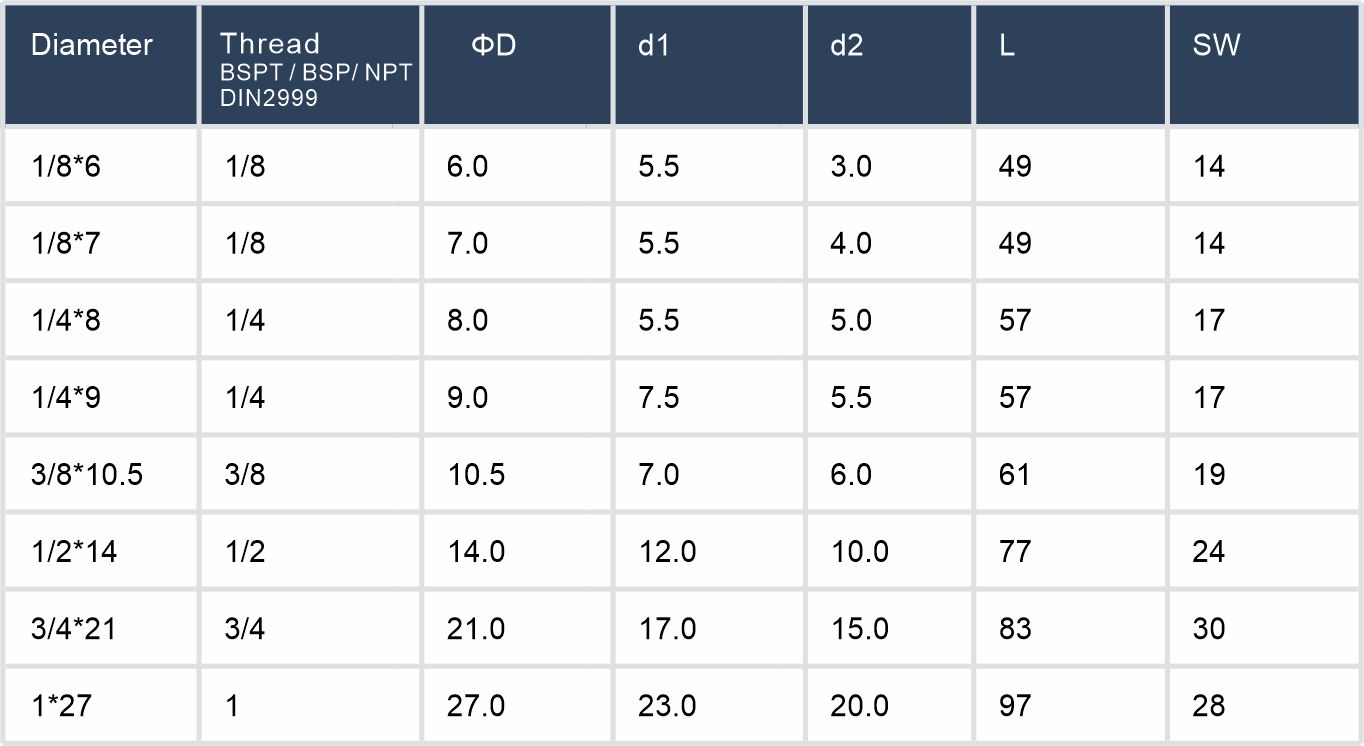The width and height of the screenshot is (1364, 746).
Task: Select the SW value 30 cell
Action: (1209, 629)
